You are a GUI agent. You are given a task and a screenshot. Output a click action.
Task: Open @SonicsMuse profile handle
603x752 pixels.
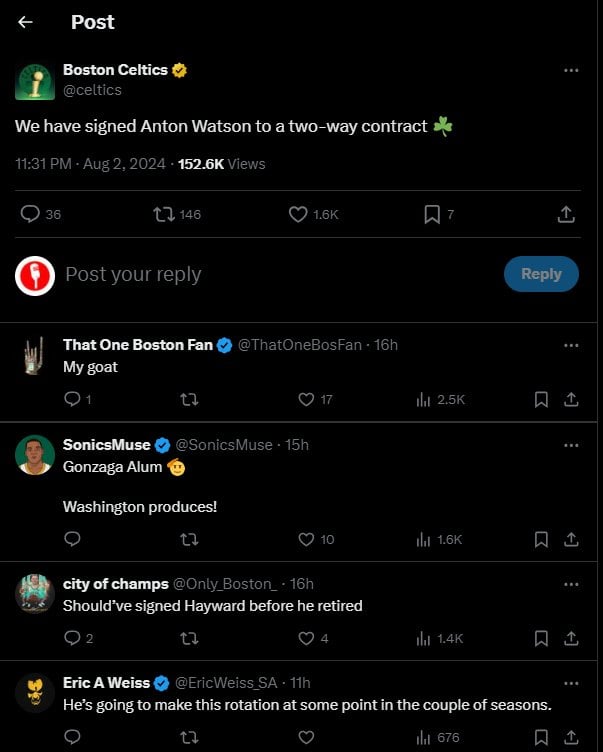tap(223, 445)
